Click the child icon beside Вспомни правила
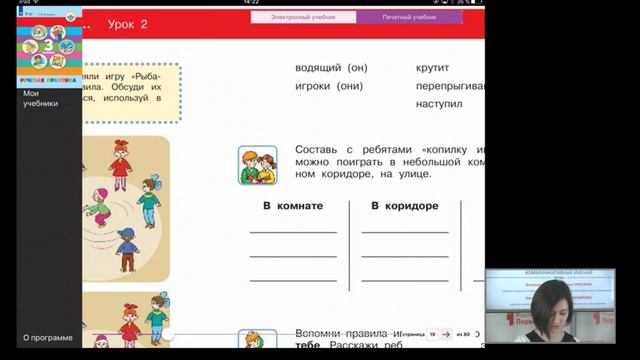 click(258, 338)
